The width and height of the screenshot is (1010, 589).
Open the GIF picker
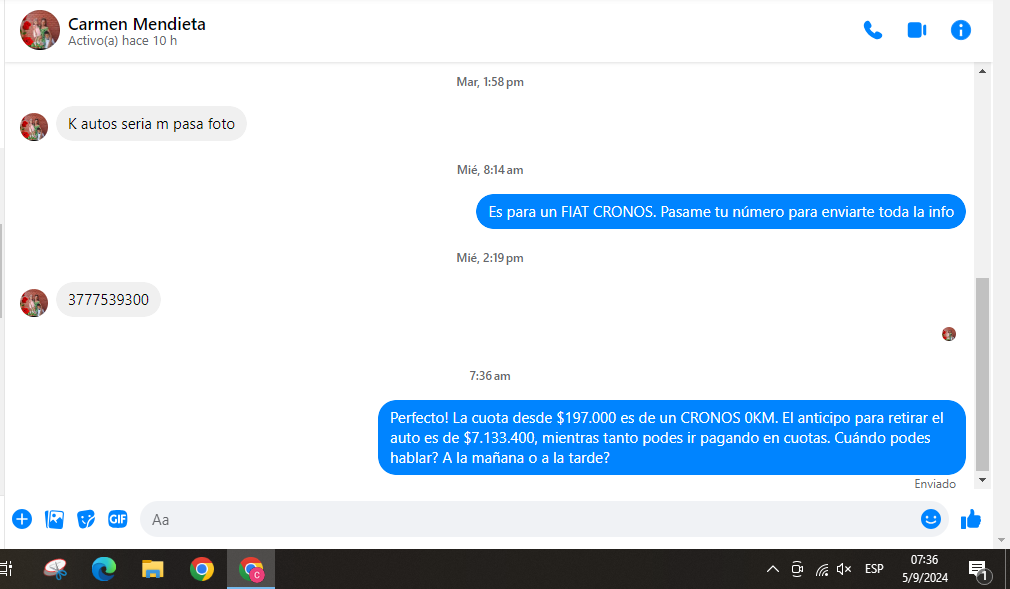[118, 519]
